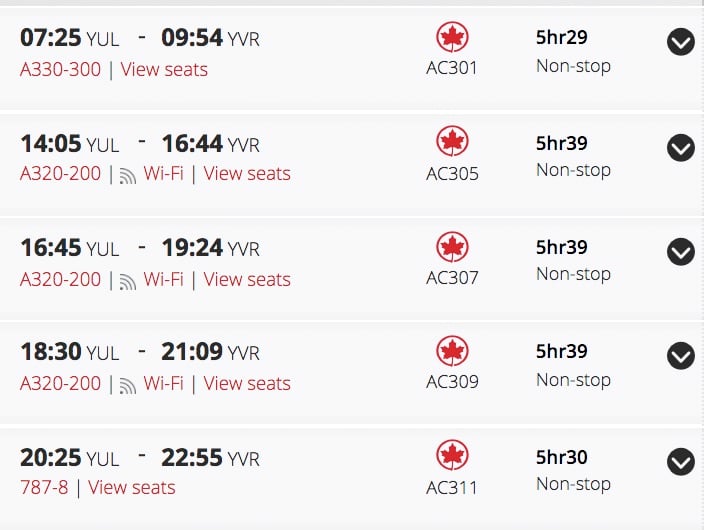Open A320-200 aircraft link on 18:30 flight

[61, 384]
